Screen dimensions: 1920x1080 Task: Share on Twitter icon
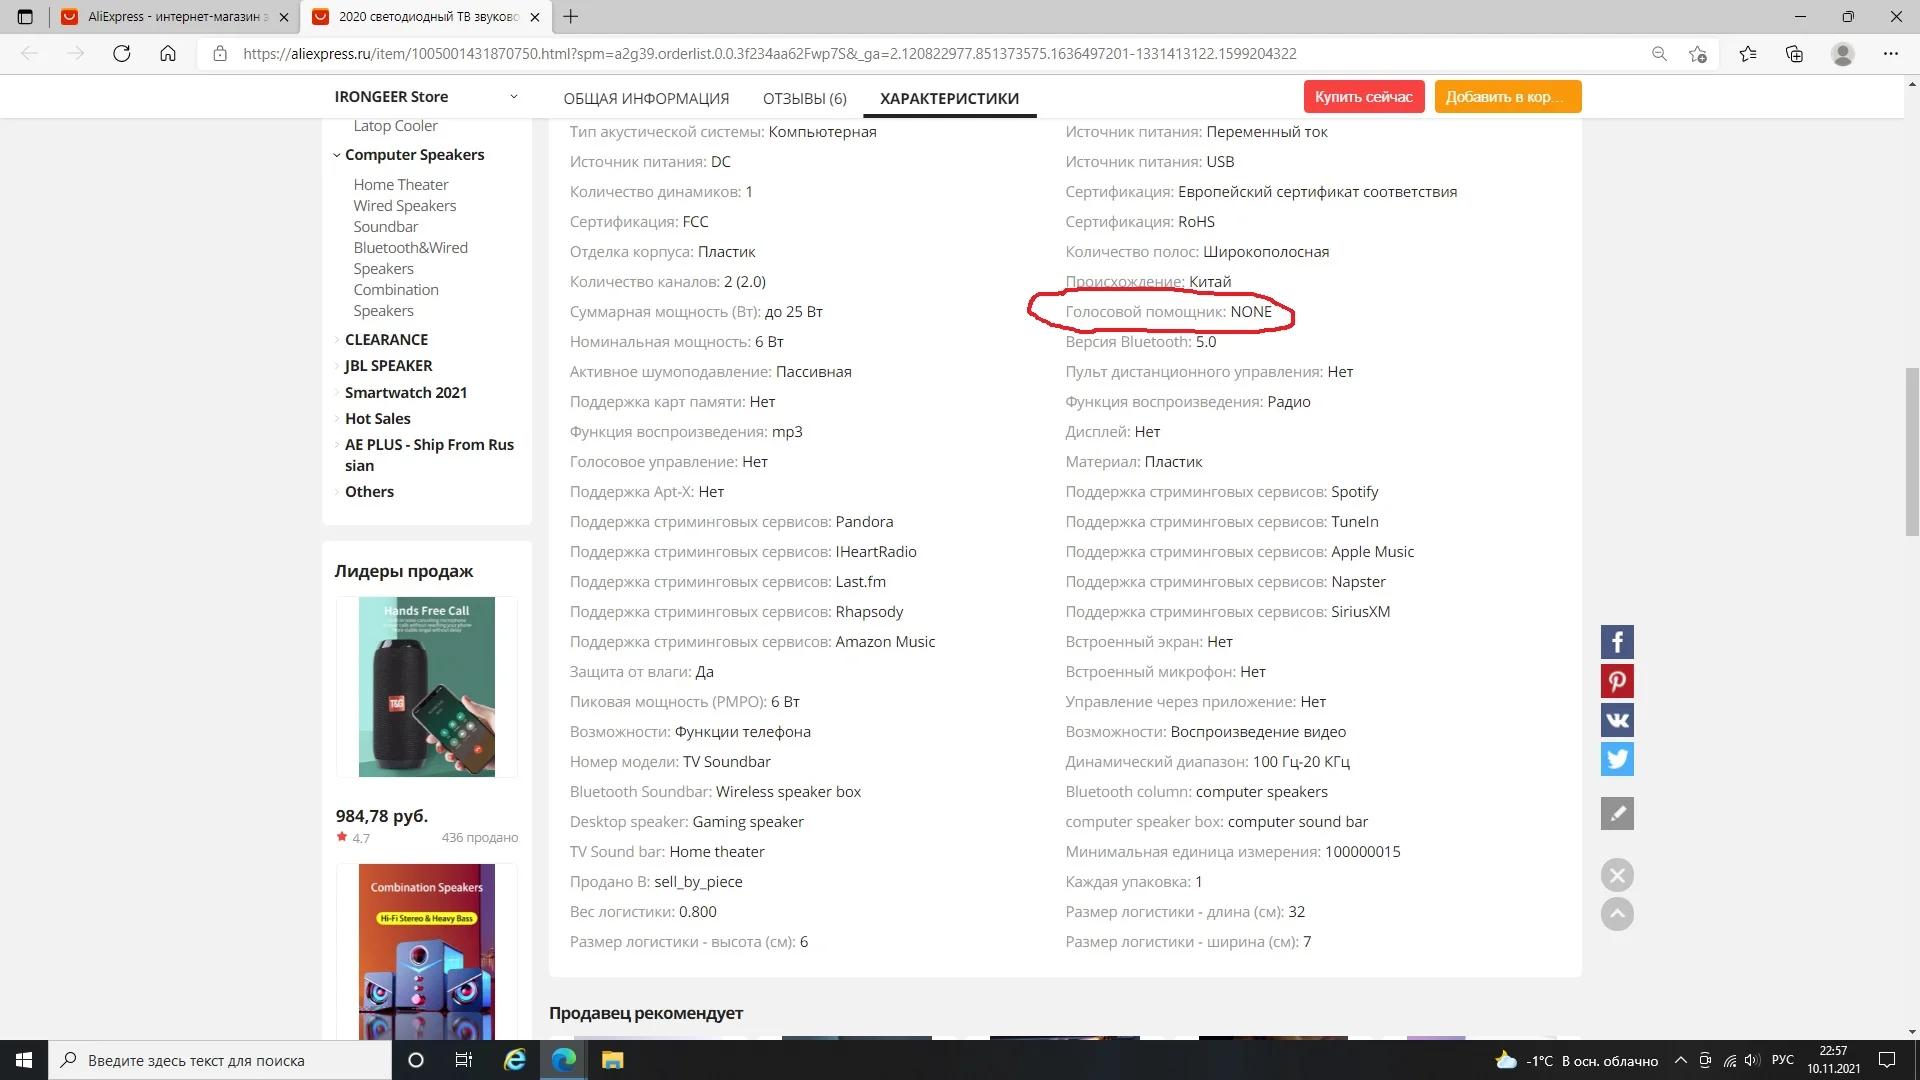coord(1617,759)
